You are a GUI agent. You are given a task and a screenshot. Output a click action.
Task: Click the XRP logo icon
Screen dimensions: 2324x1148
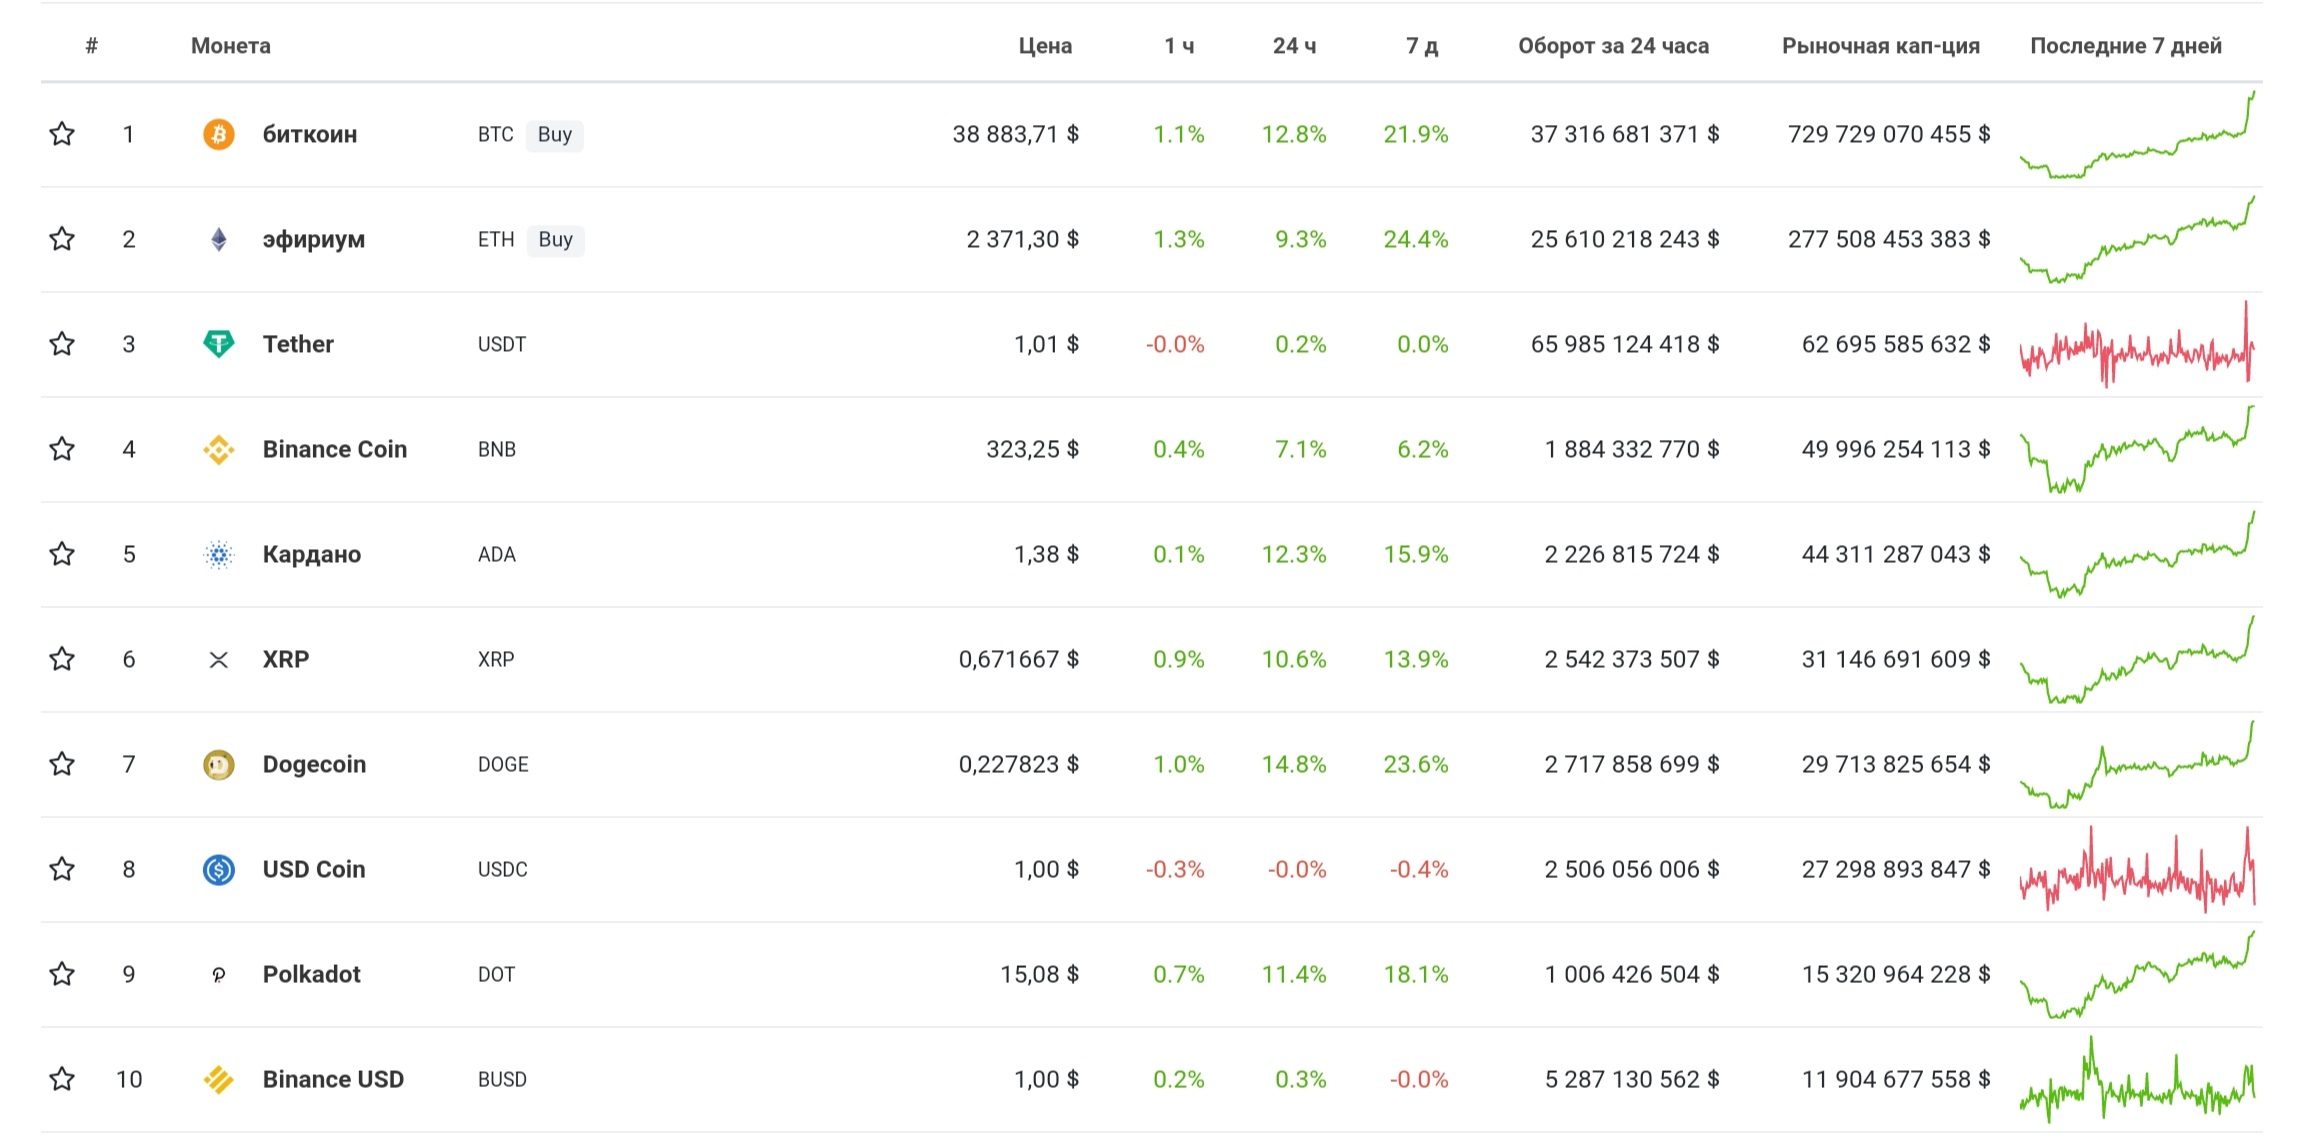tap(219, 659)
